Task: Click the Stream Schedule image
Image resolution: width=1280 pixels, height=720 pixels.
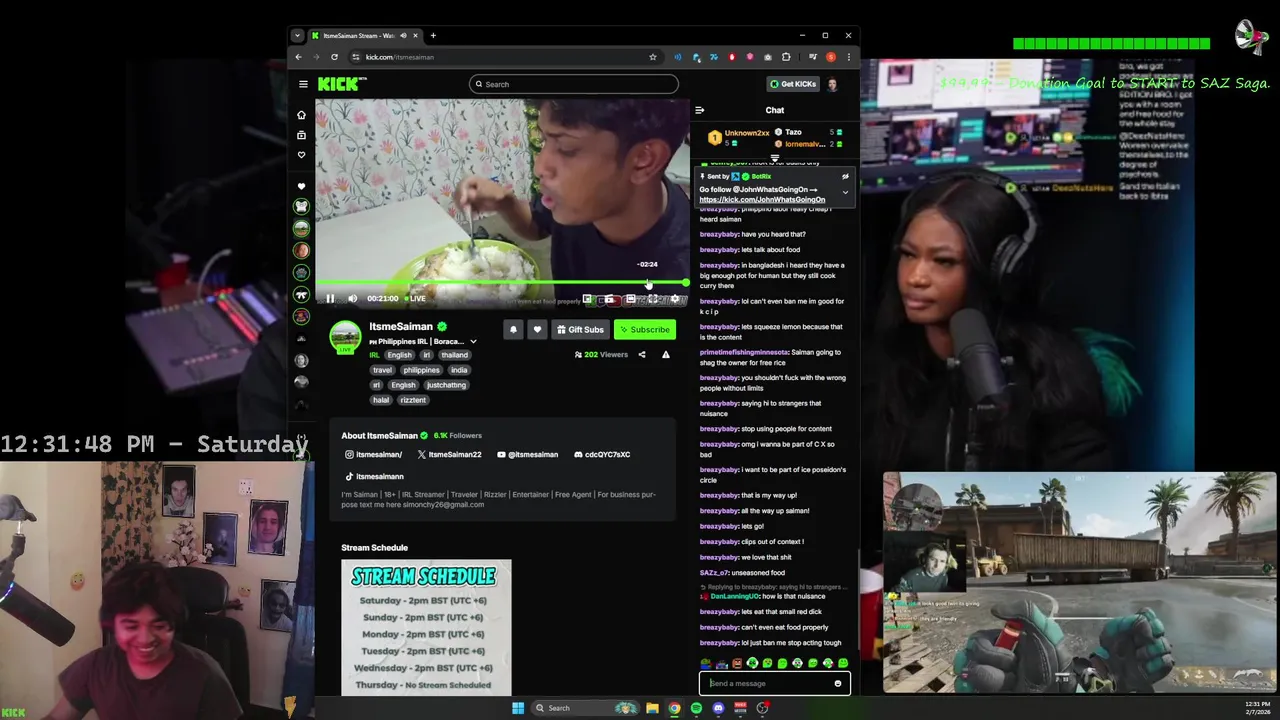Action: 426,627
